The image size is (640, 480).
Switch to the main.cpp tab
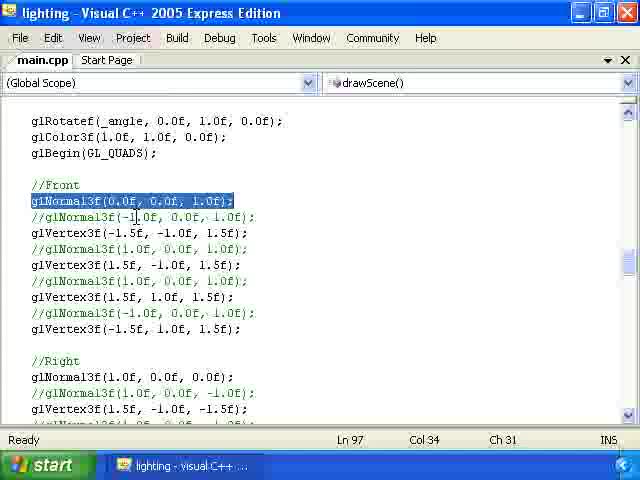42,60
